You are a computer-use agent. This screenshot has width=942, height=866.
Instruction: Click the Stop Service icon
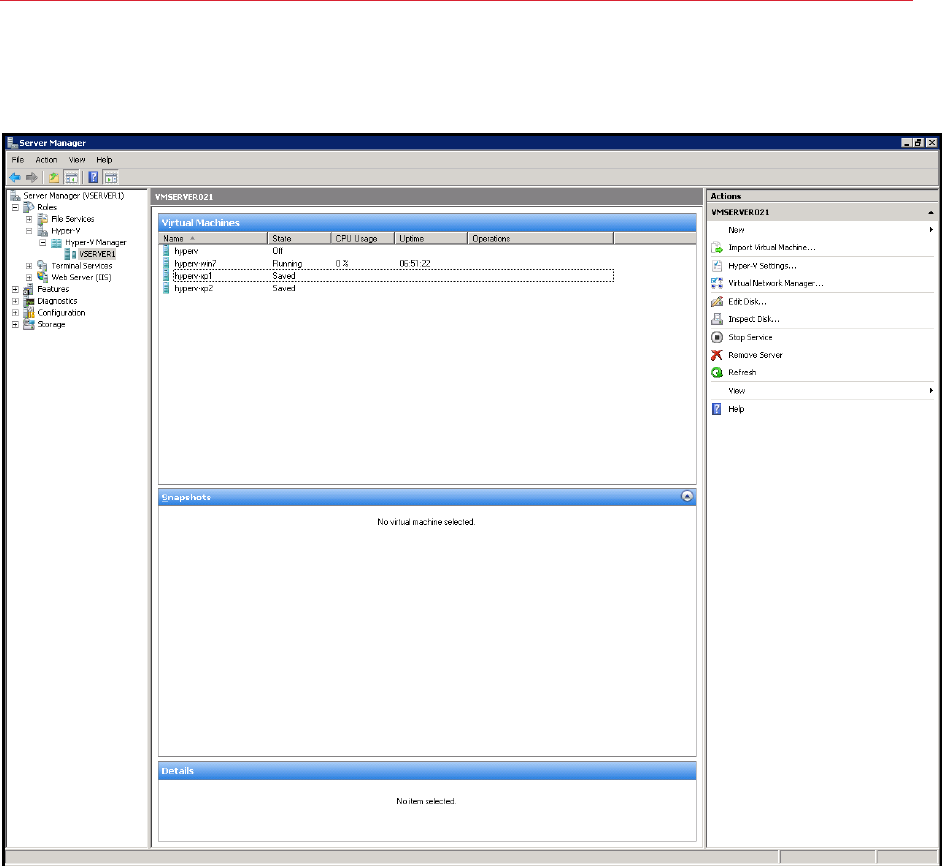point(717,337)
